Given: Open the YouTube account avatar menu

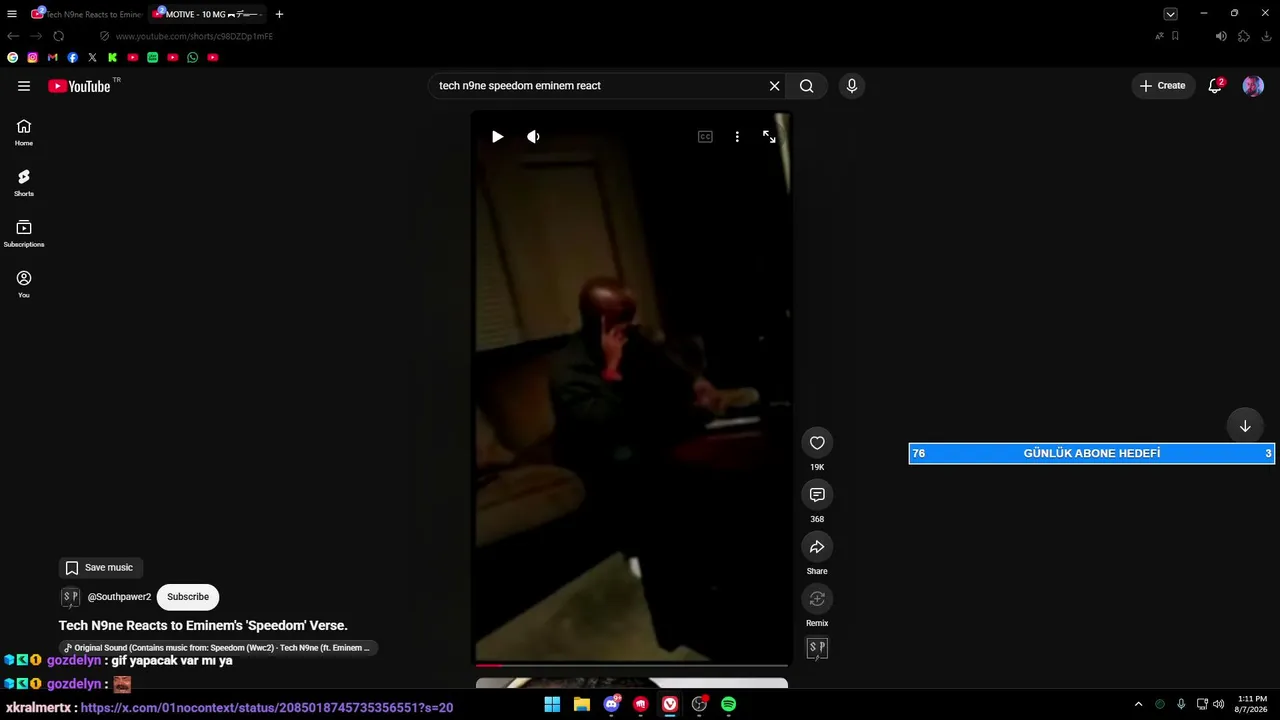Looking at the screenshot, I should (1253, 86).
